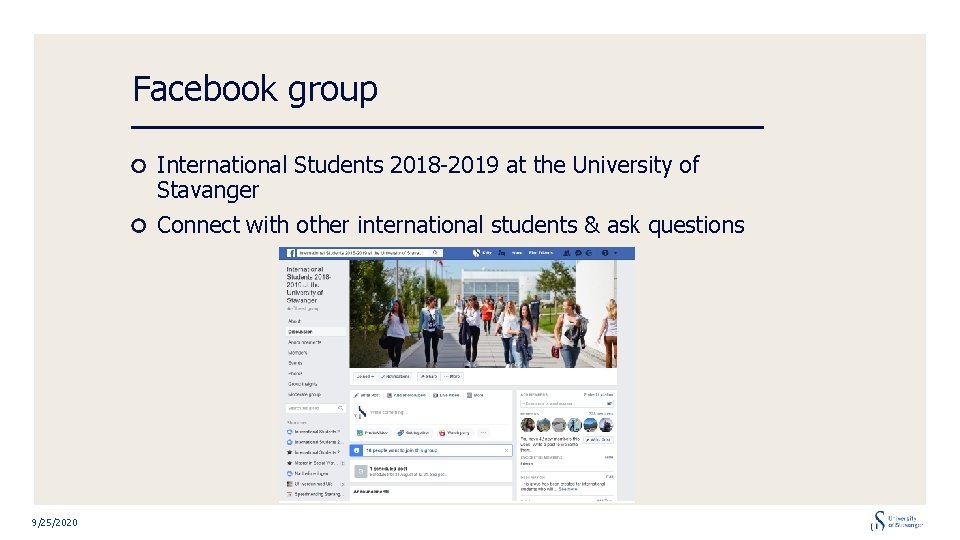Viewport: 960px width, 540px height.
Task: Click the group cover photo of walking students
Action: (x=483, y=314)
